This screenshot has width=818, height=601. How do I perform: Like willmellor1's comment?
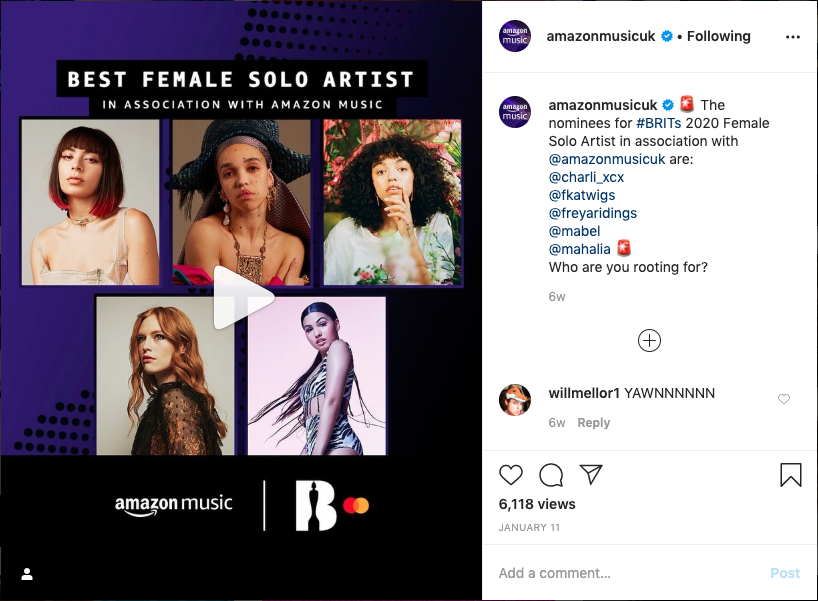pyautogui.click(x=784, y=399)
